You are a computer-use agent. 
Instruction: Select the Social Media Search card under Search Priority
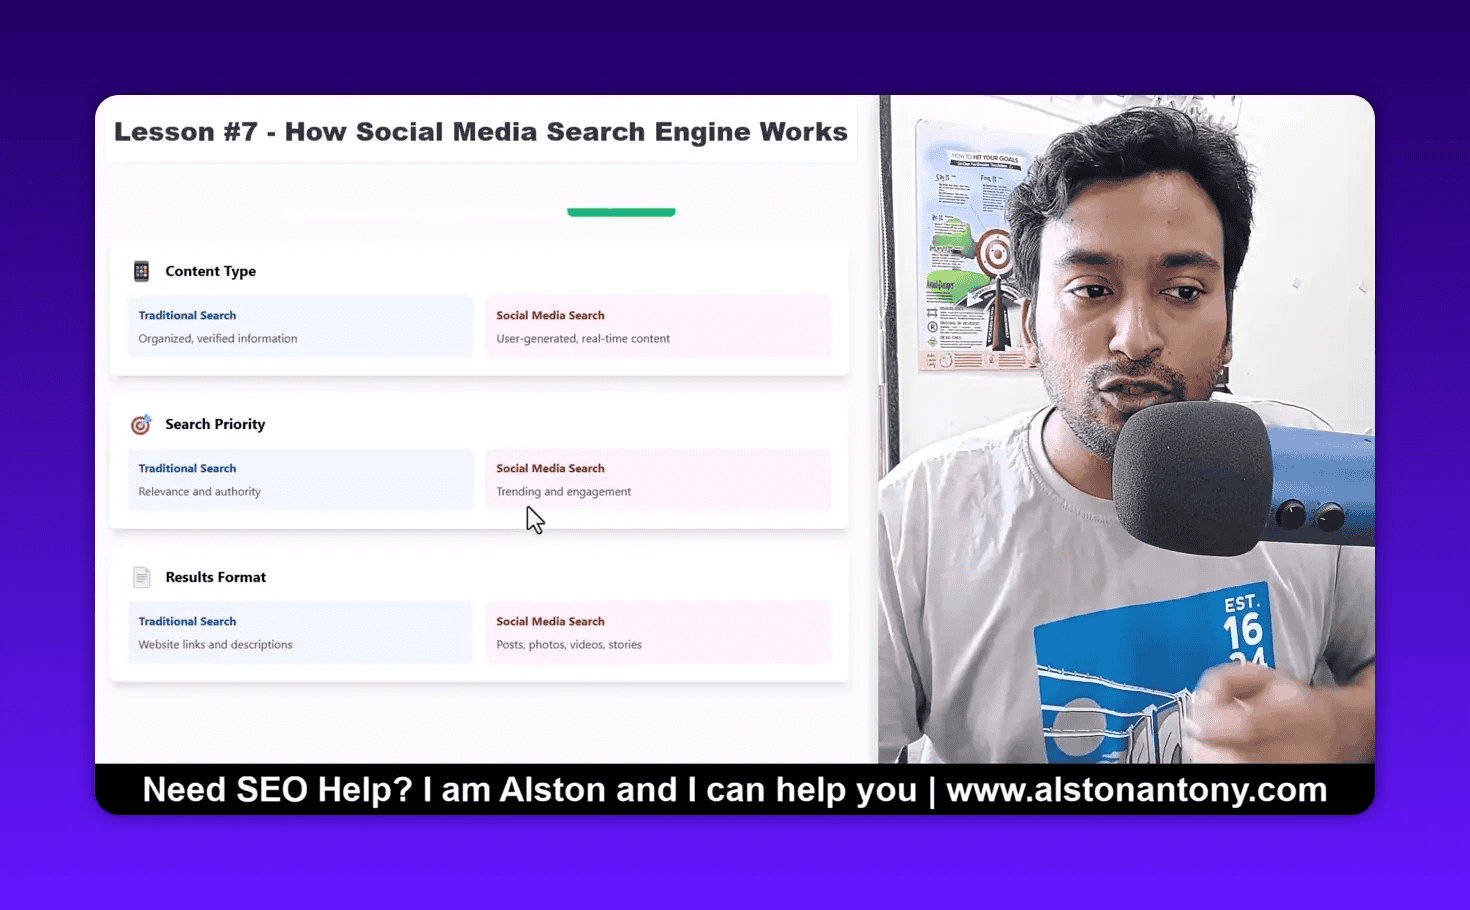(658, 480)
